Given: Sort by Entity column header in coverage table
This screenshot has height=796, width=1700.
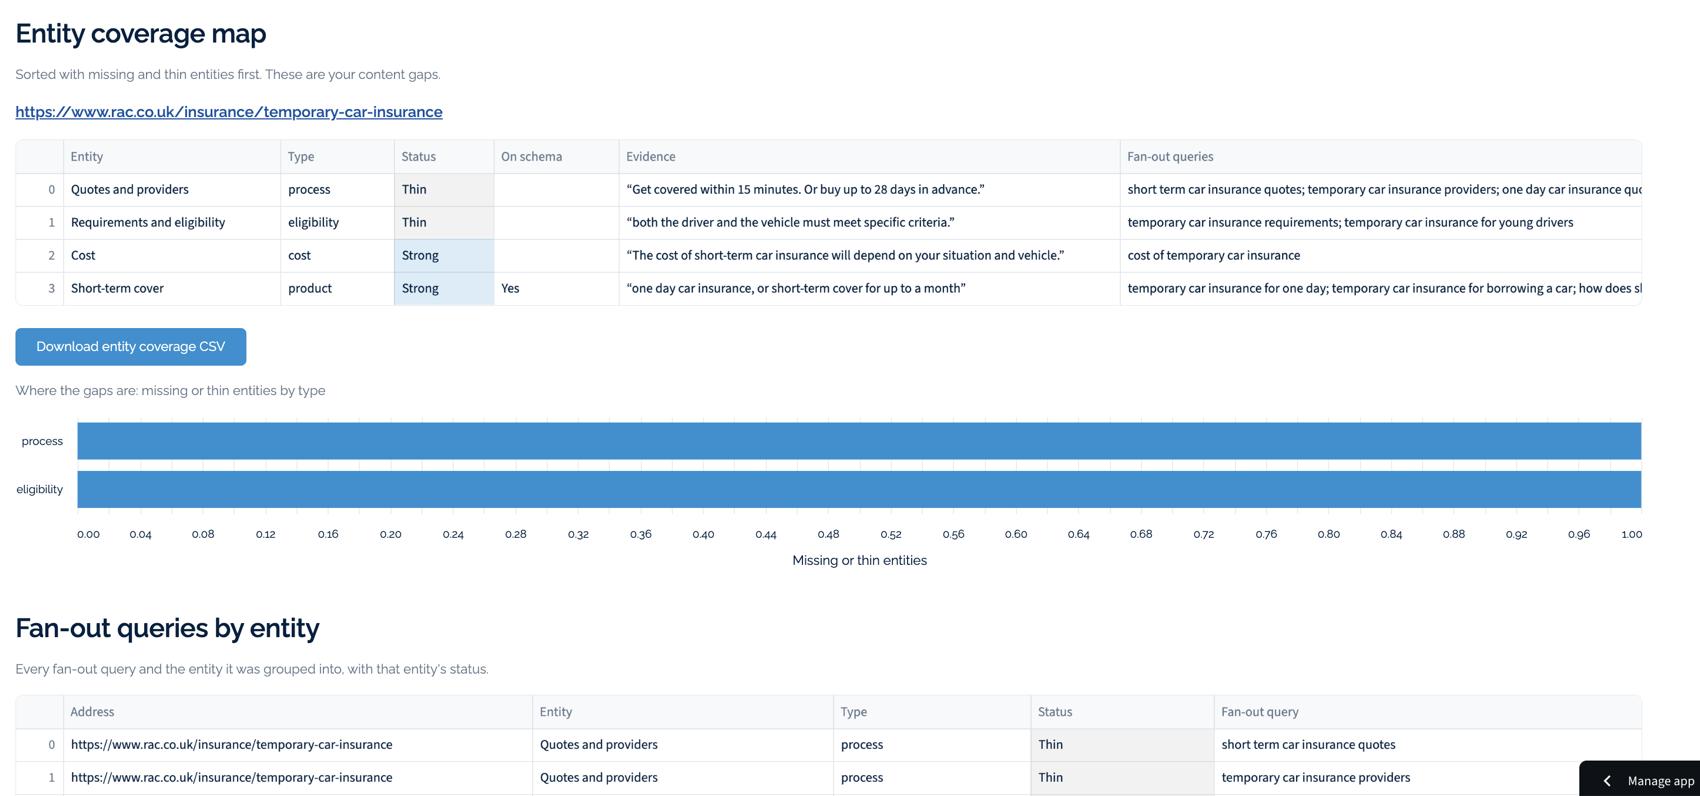Looking at the screenshot, I should 172,157.
